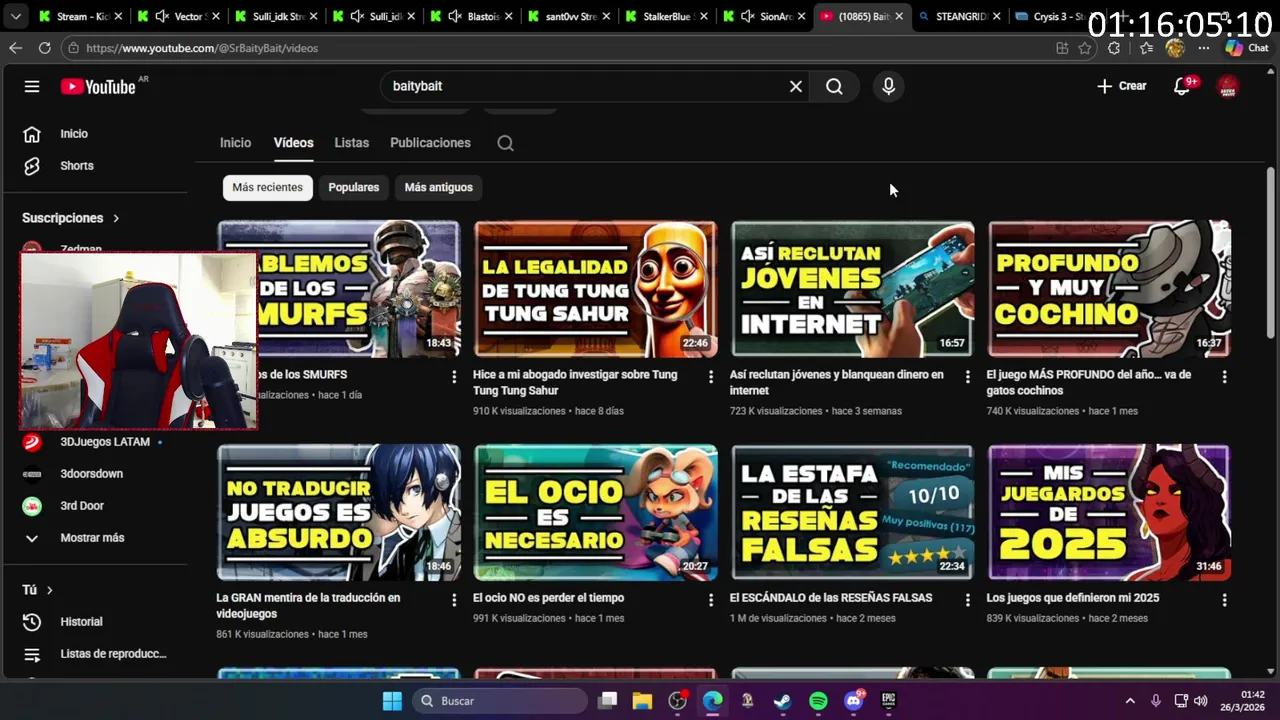Open browser extensions puzzle icon
This screenshot has height=720, width=1280.
pyautogui.click(x=1114, y=48)
